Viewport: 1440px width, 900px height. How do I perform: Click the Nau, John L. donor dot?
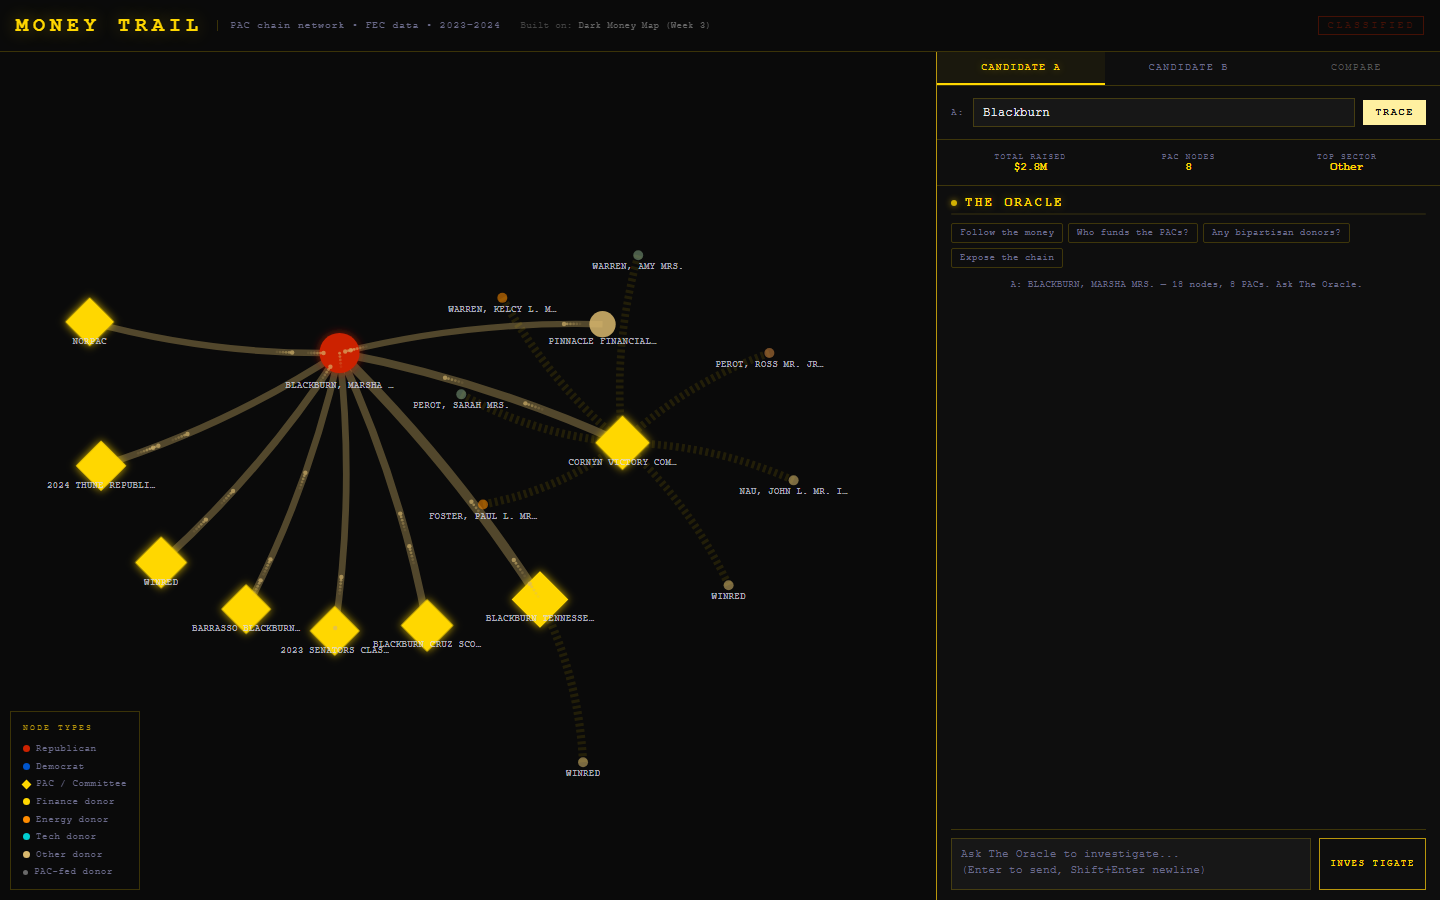(x=793, y=480)
